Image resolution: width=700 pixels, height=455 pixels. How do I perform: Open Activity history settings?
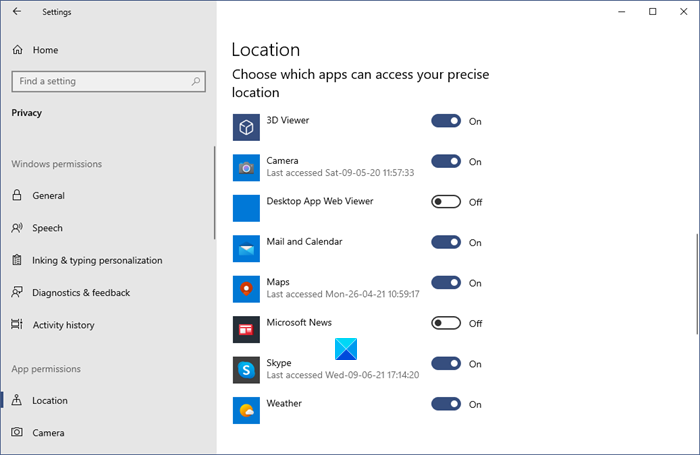(x=108, y=325)
